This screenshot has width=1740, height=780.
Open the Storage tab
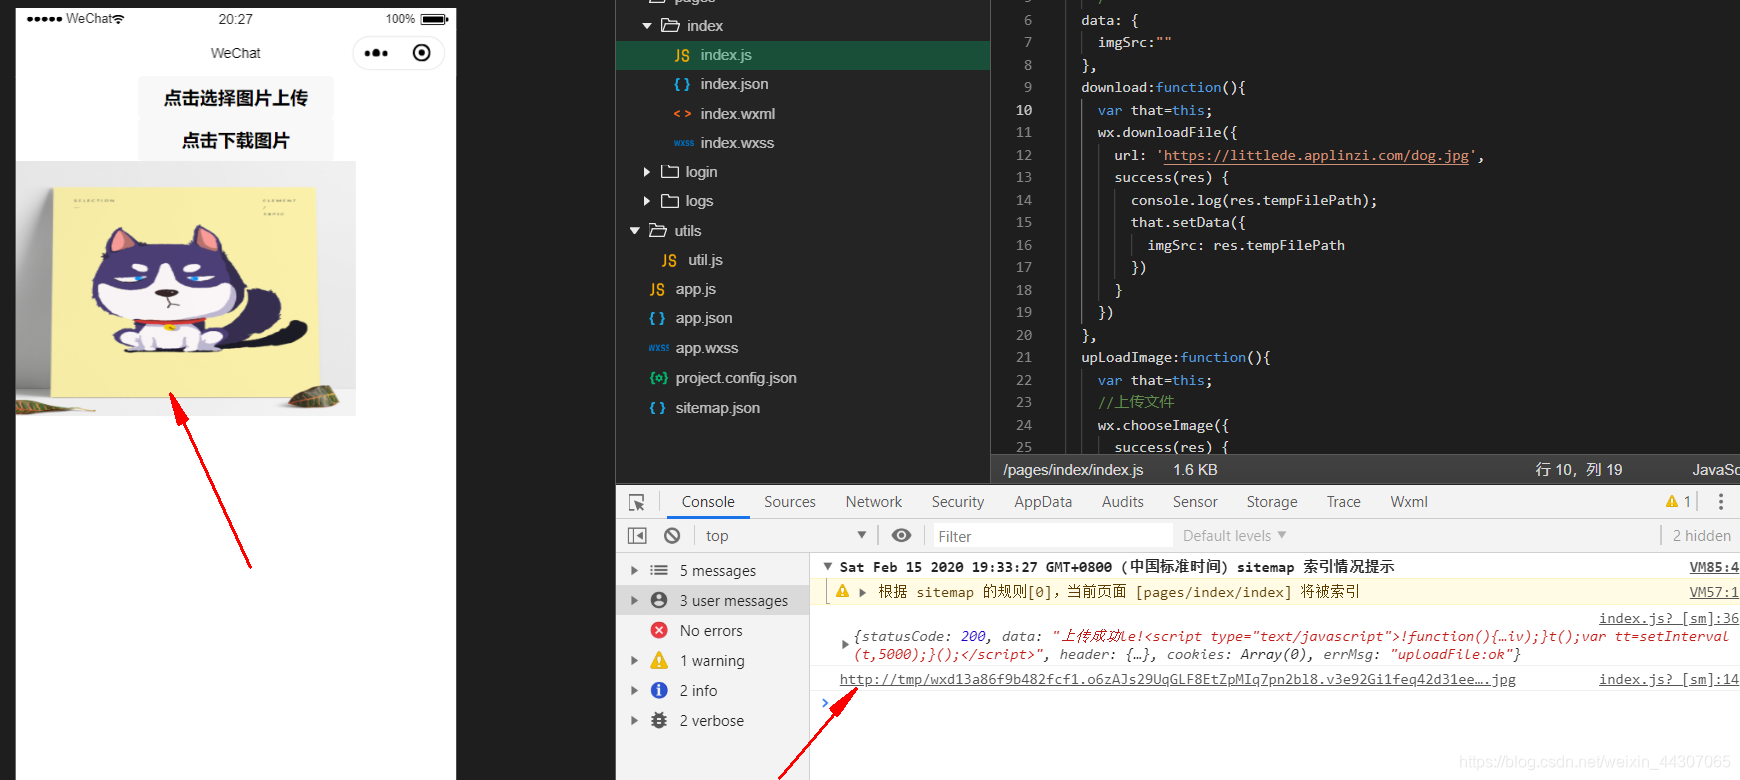point(1272,502)
